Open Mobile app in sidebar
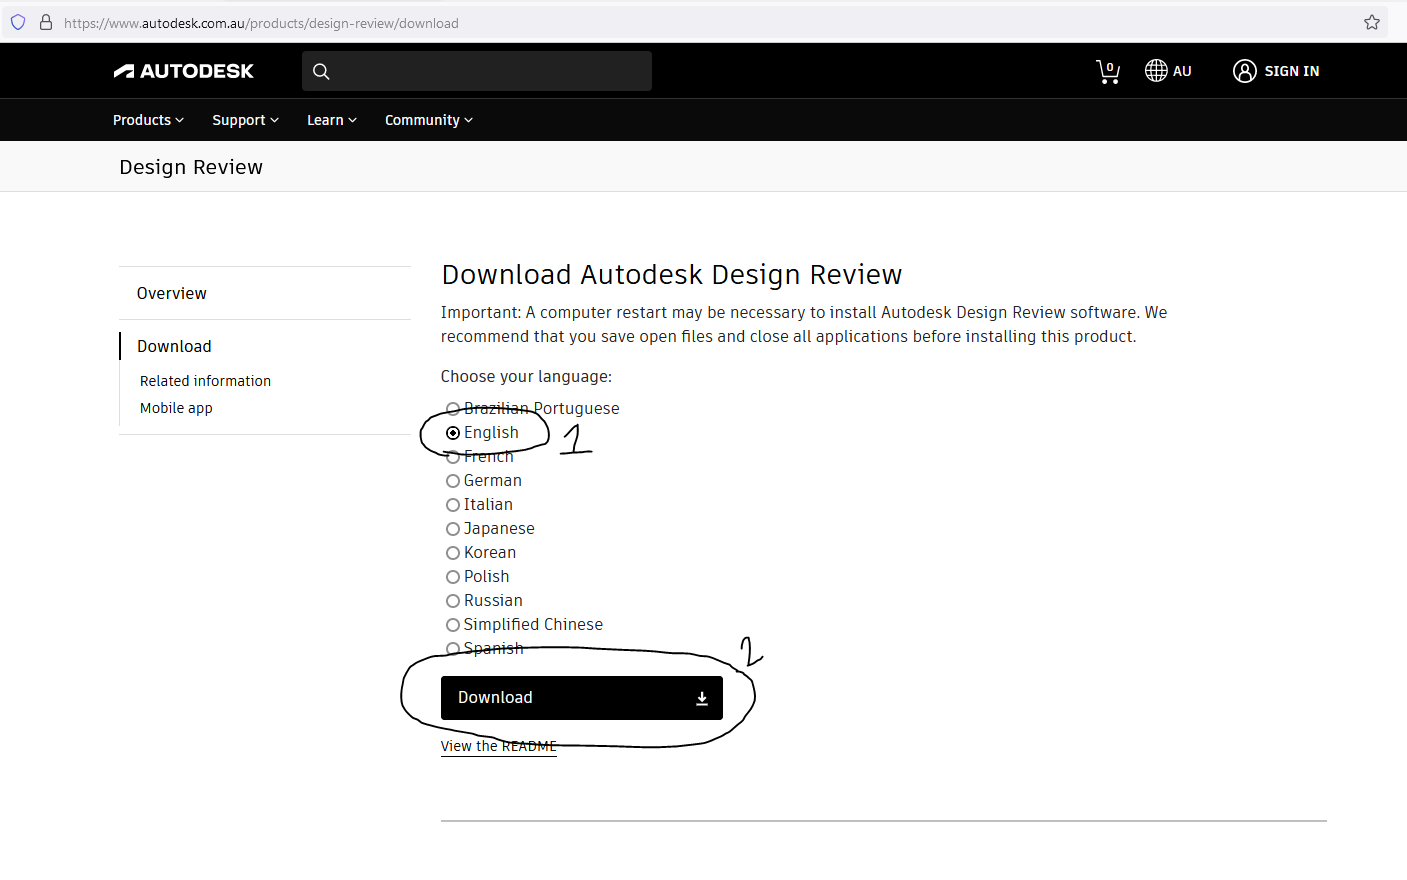 (x=176, y=408)
